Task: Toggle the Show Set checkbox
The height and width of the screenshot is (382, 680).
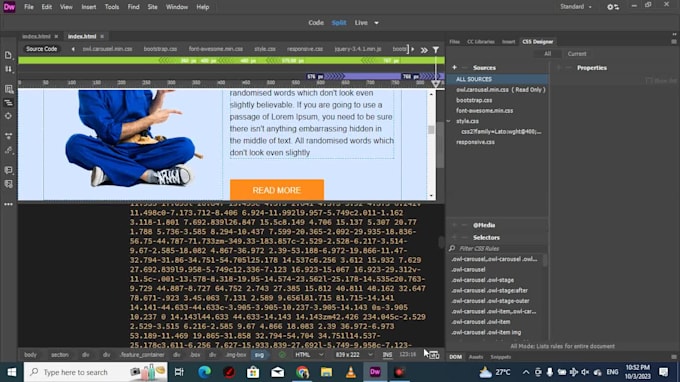Action: coord(649,81)
